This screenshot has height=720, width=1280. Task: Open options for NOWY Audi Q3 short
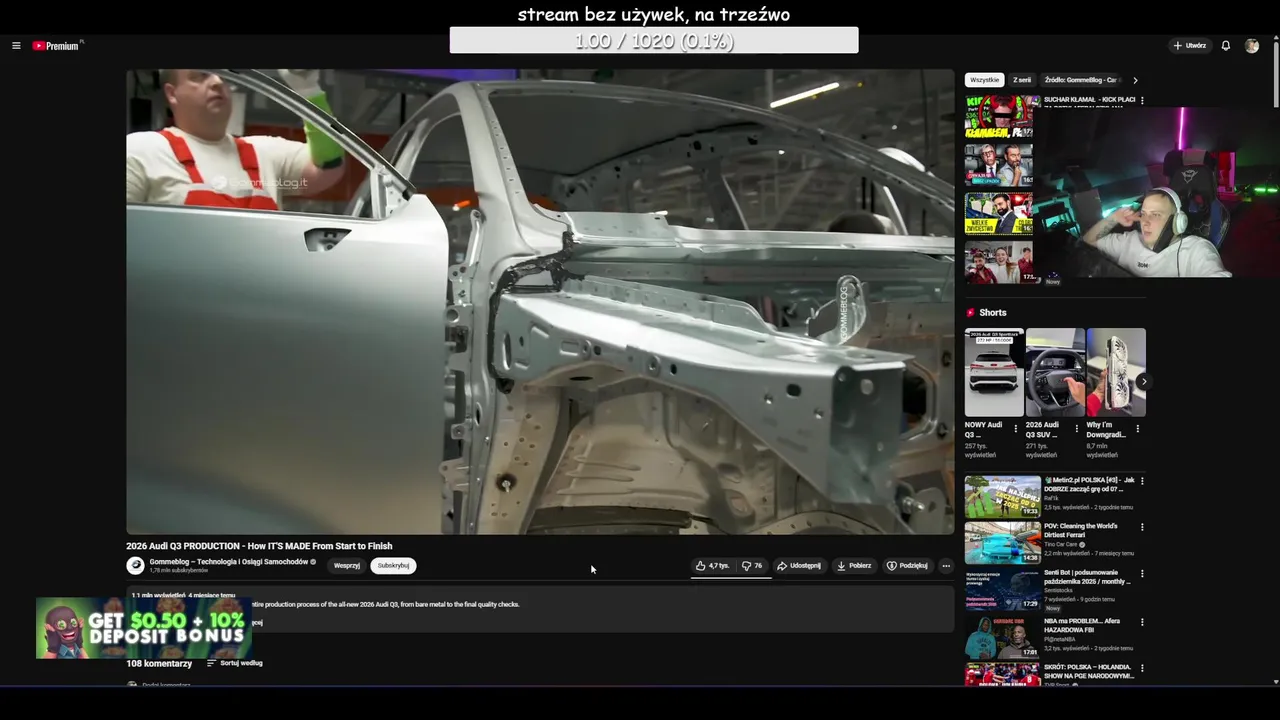coord(1016,428)
